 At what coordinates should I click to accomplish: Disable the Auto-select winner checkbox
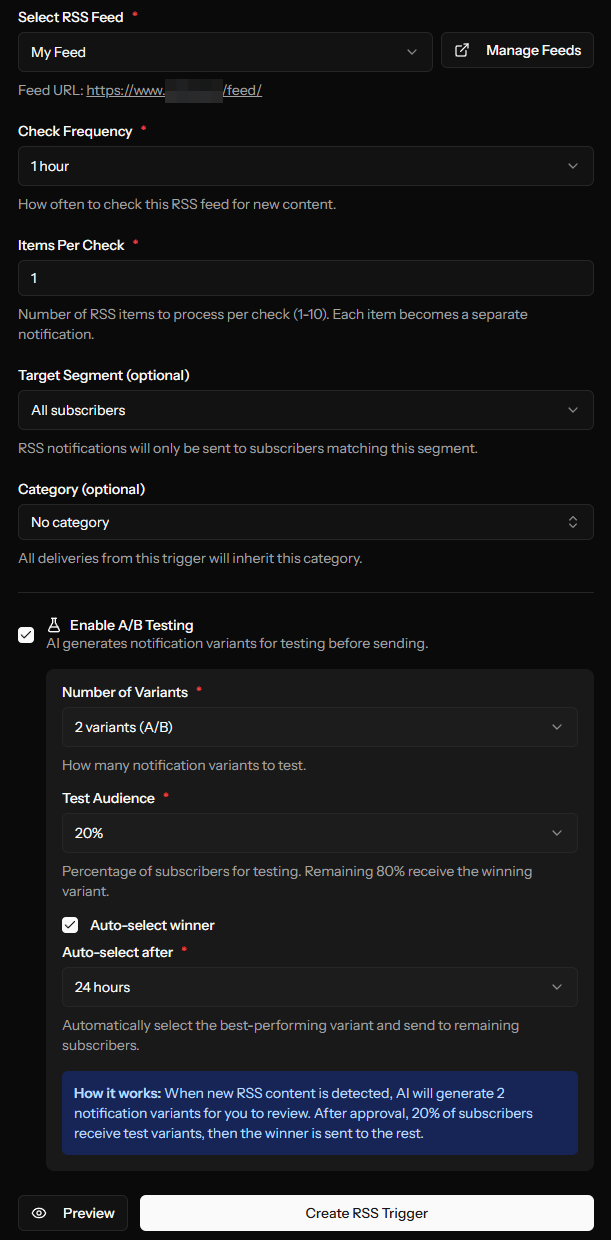[x=70, y=924]
